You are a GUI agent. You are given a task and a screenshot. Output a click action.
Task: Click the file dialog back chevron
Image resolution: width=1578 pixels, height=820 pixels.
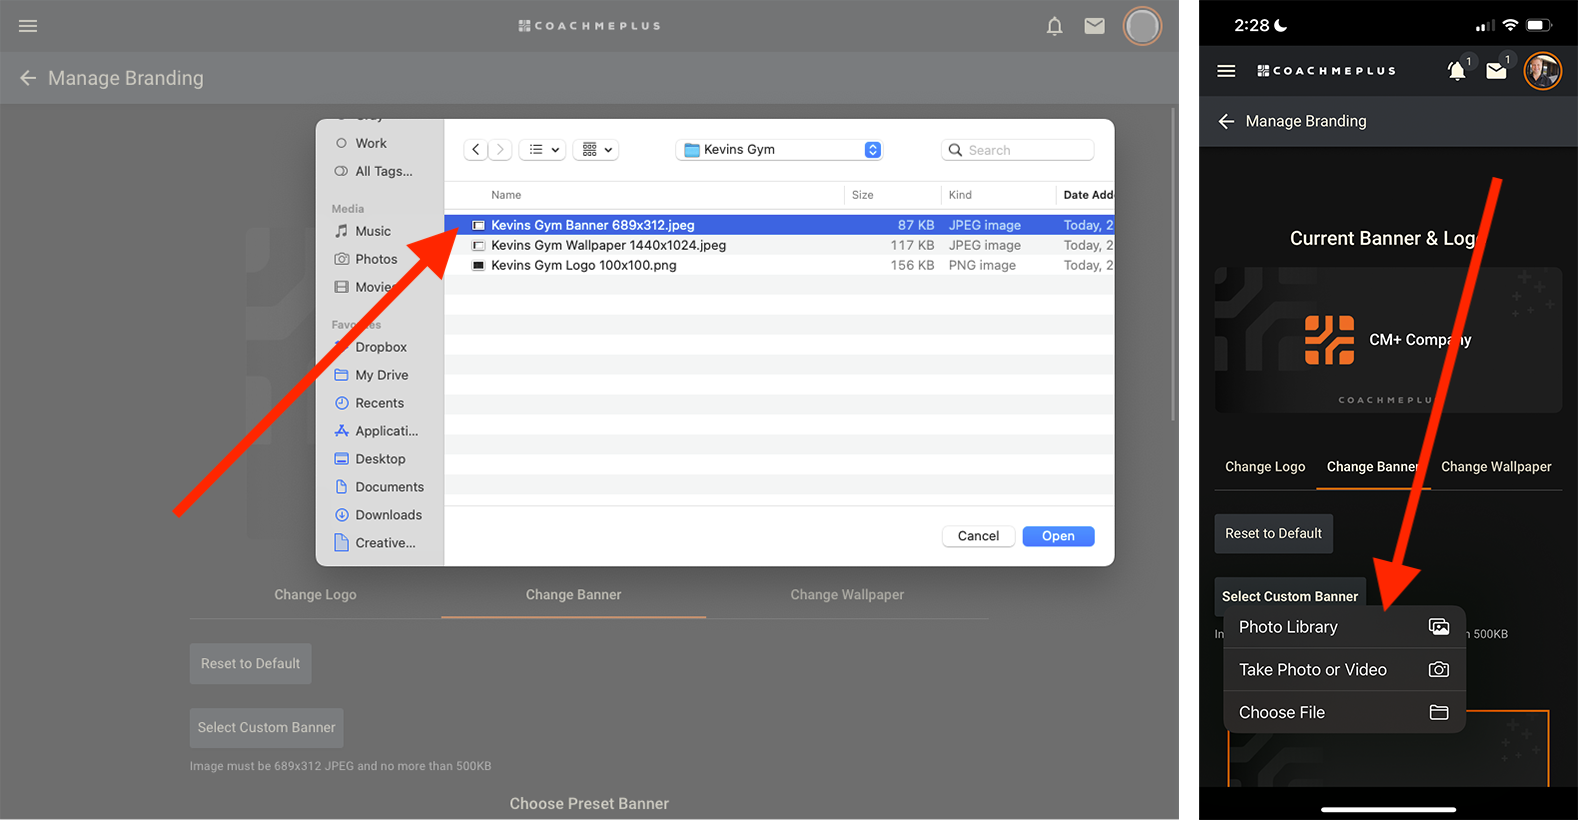click(476, 150)
